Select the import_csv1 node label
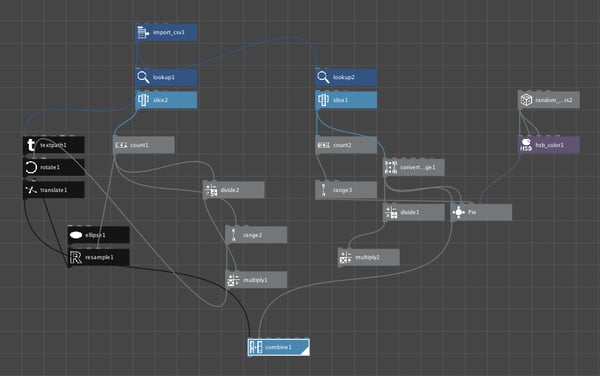Screen dimensions: 600x376 pyautogui.click(x=169, y=33)
